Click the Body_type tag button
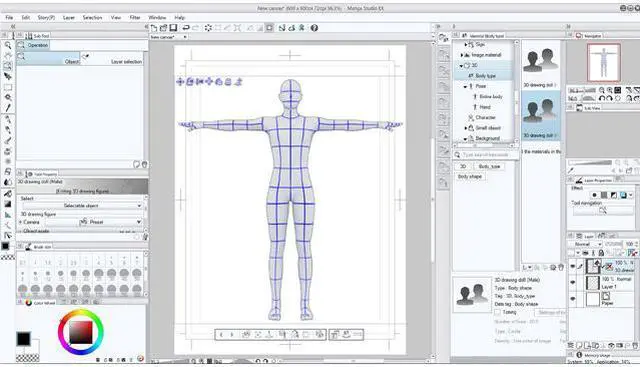This screenshot has width=640, height=367. click(x=489, y=167)
